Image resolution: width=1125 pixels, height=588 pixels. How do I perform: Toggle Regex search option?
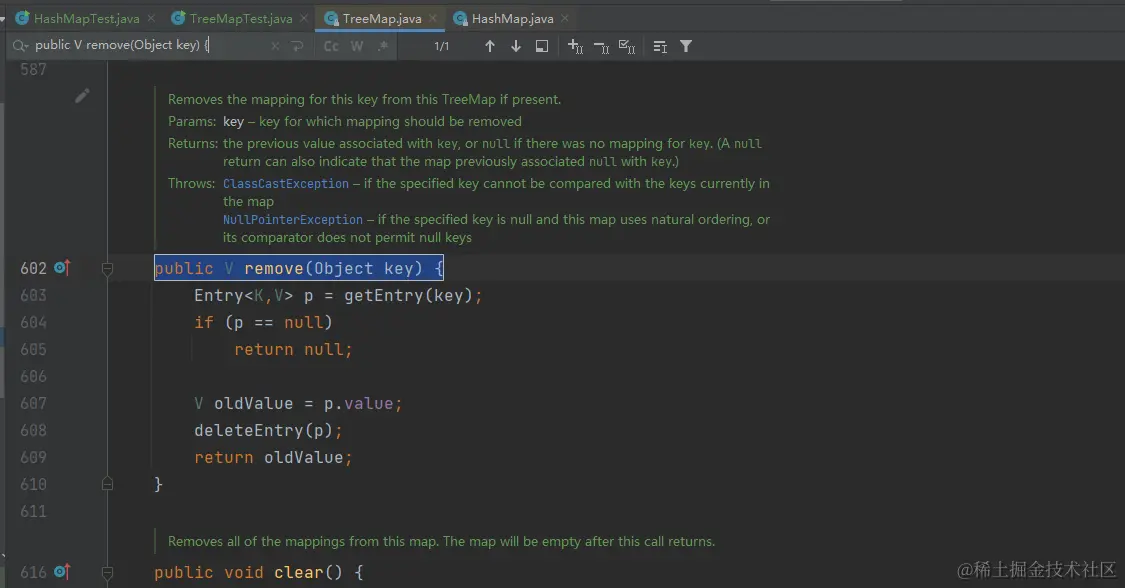tap(383, 46)
